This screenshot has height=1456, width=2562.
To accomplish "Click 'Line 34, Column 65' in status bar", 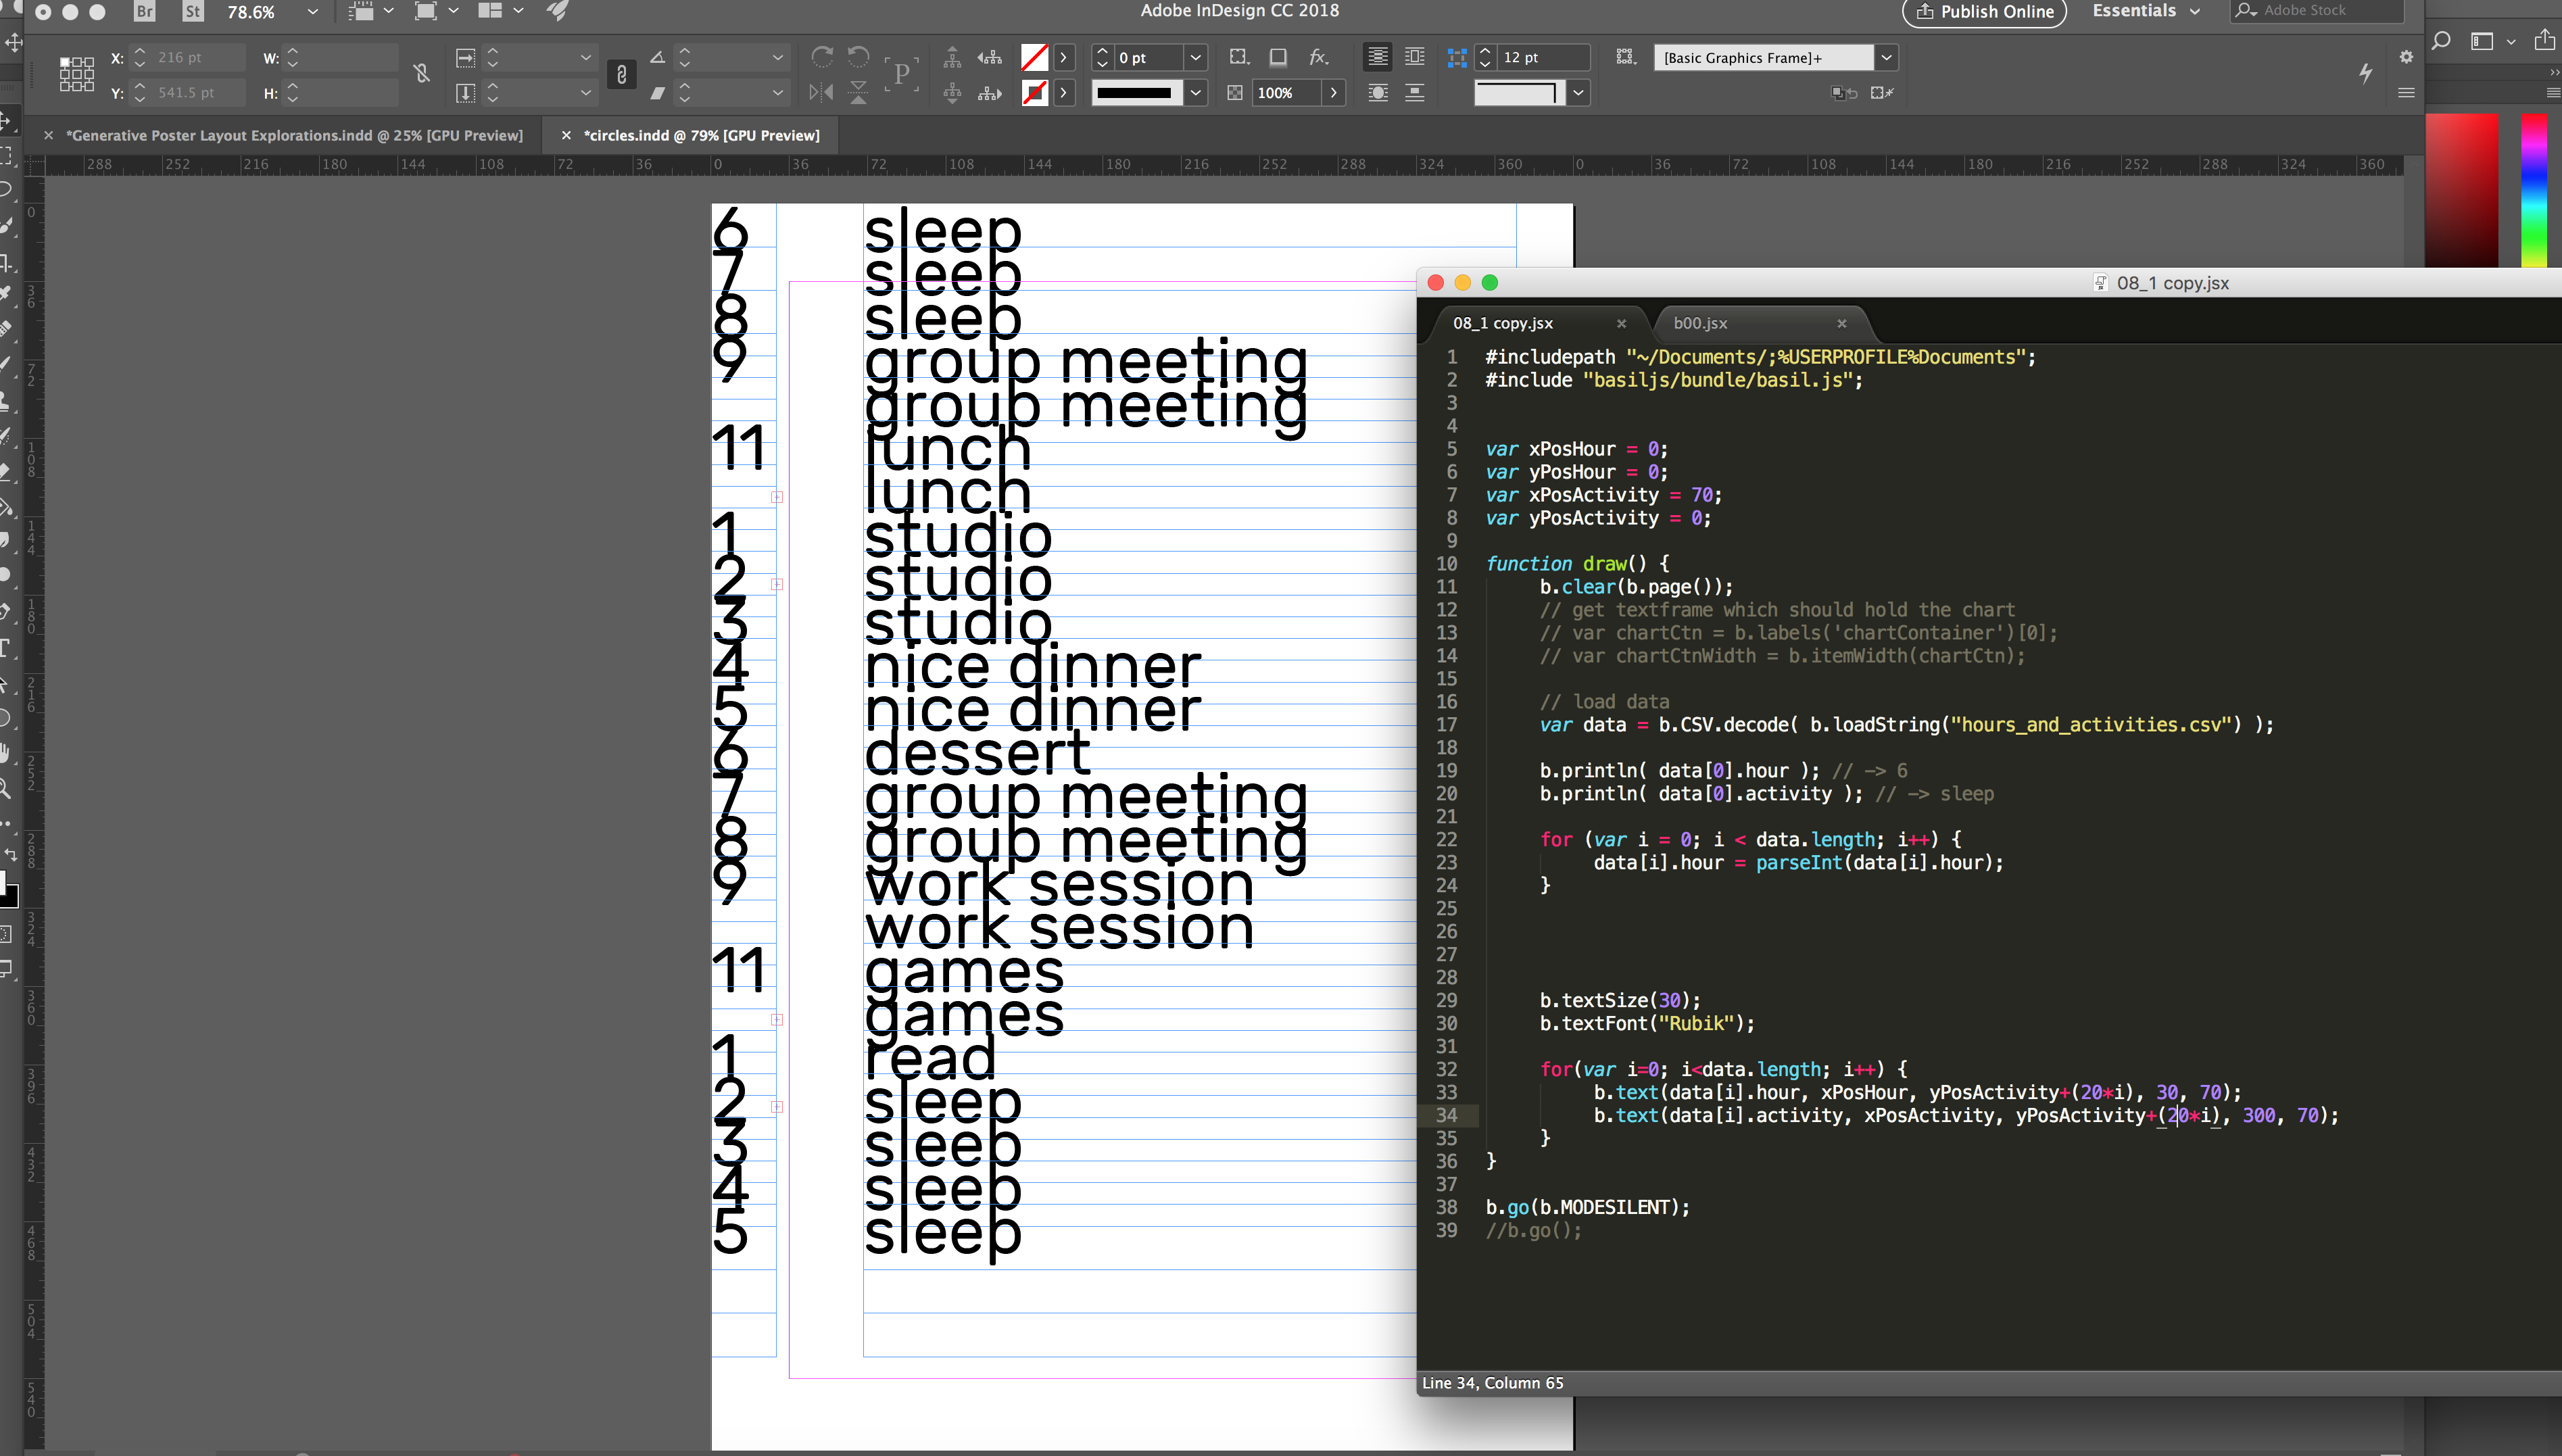I will coord(1492,1383).
